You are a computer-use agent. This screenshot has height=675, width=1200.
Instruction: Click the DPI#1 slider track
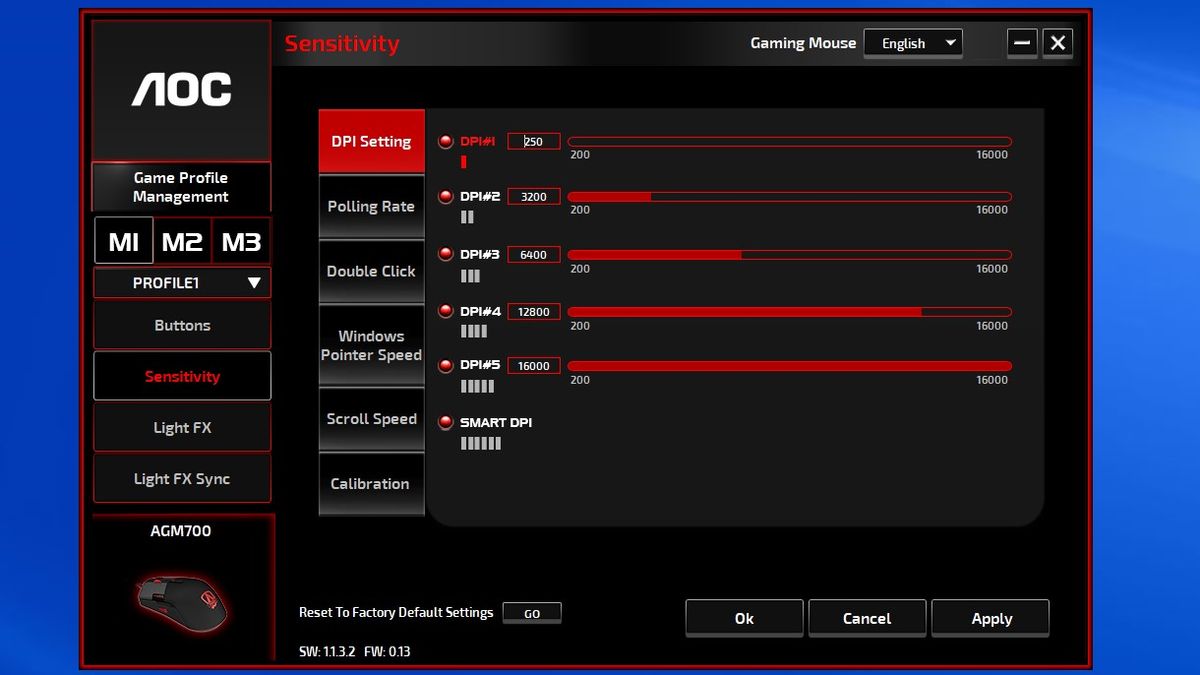[790, 142]
